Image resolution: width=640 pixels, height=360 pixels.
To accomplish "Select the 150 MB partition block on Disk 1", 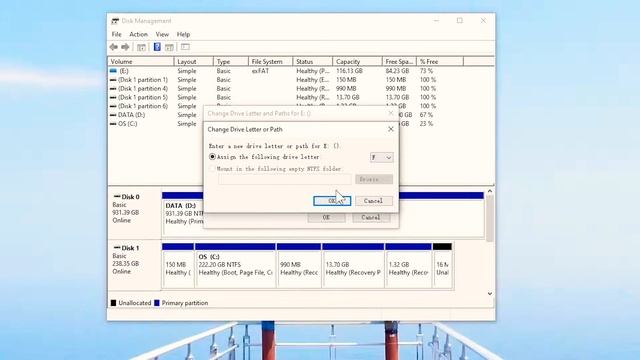I will (x=178, y=265).
